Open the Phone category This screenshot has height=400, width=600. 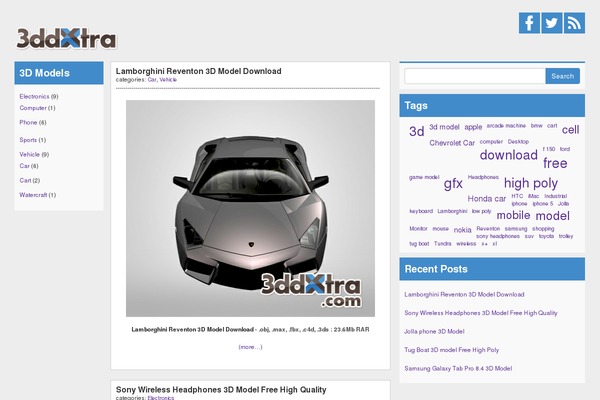[28, 122]
